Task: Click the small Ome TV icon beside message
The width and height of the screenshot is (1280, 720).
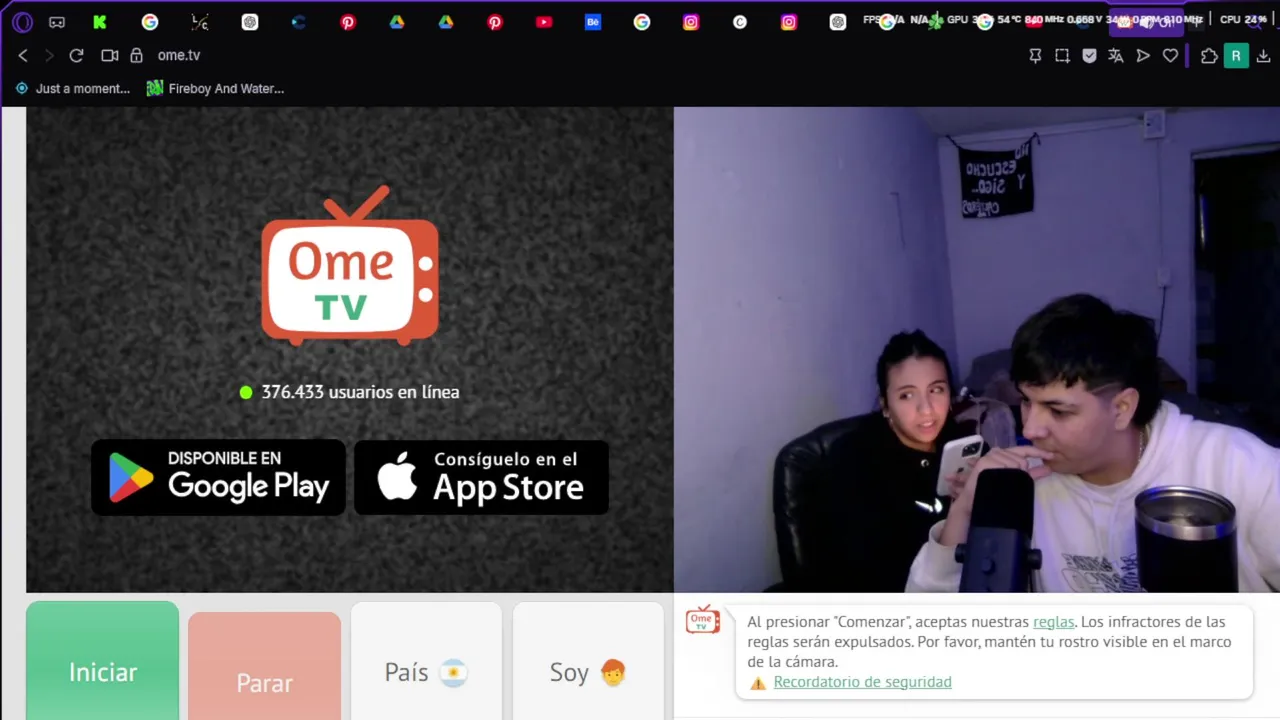Action: click(x=703, y=620)
